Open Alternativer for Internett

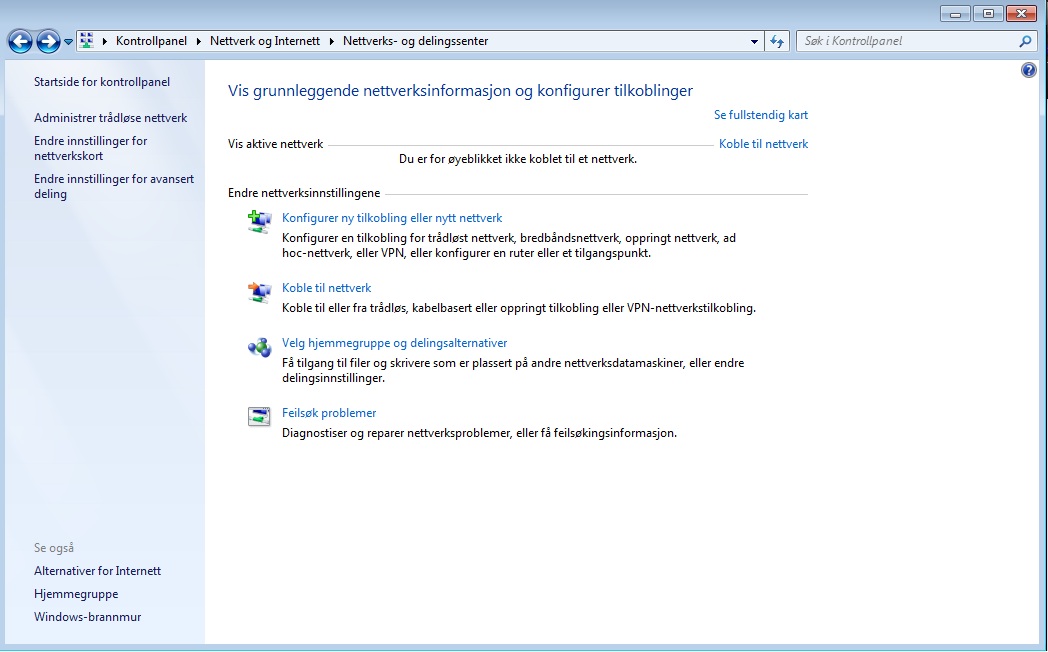[98, 571]
